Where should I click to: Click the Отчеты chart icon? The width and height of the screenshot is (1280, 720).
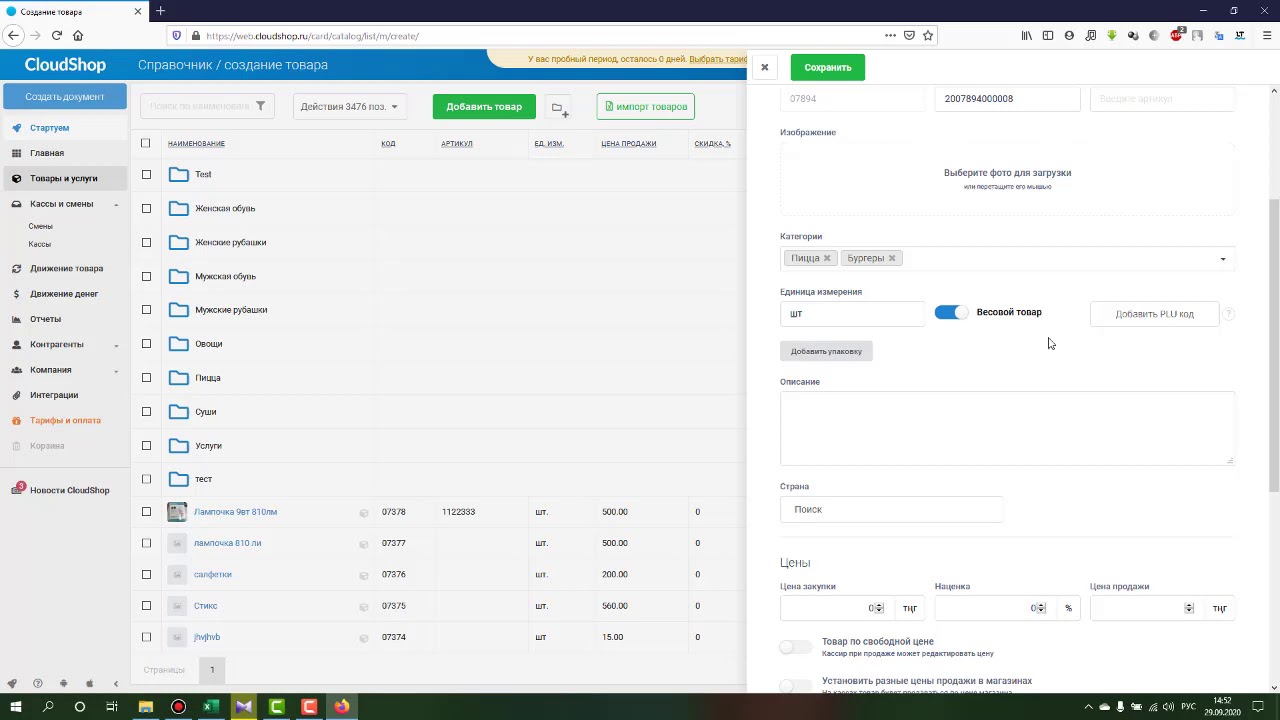click(x=16, y=319)
